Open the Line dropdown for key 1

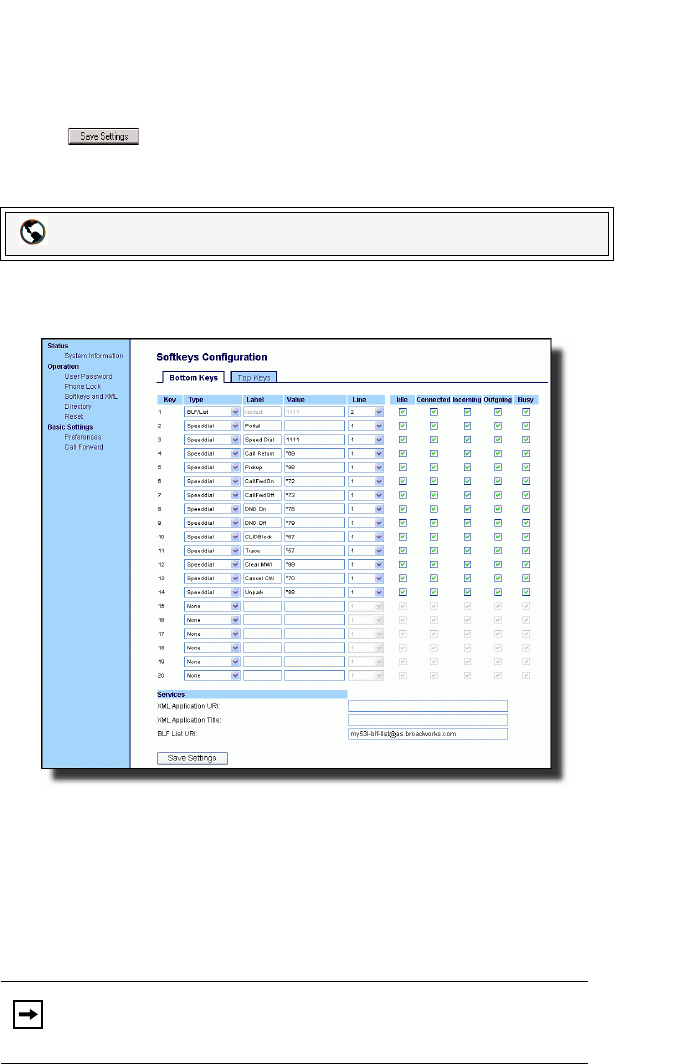(x=366, y=412)
